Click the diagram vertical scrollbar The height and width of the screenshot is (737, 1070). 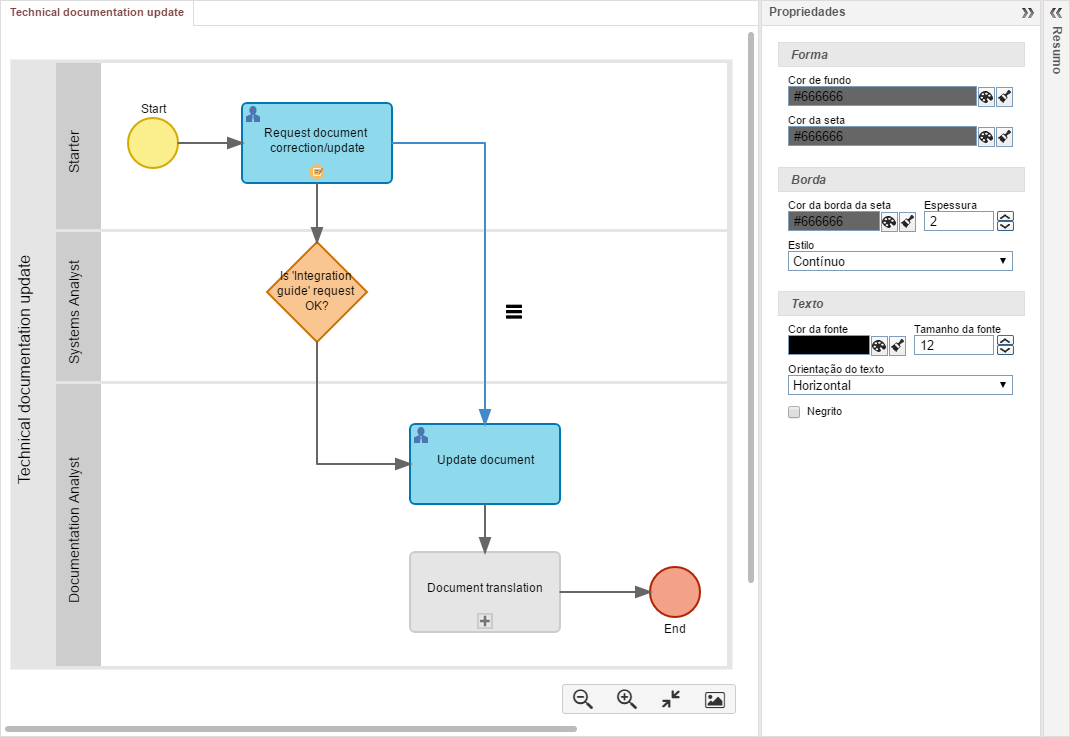pyautogui.click(x=751, y=307)
